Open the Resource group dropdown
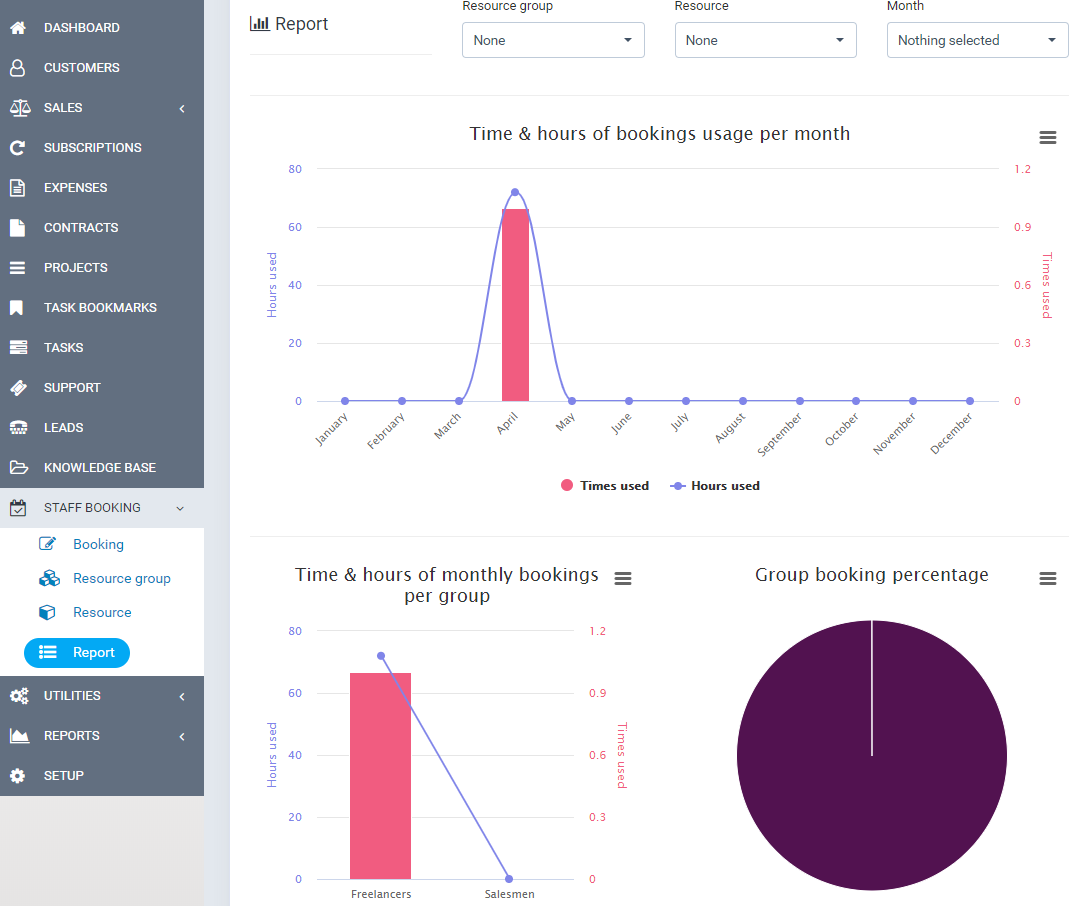The image size is (1085, 906). point(553,40)
